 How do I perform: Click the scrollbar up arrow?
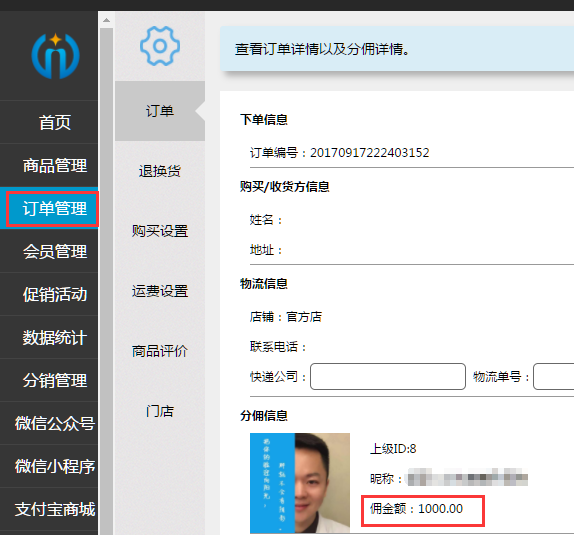(x=106, y=20)
